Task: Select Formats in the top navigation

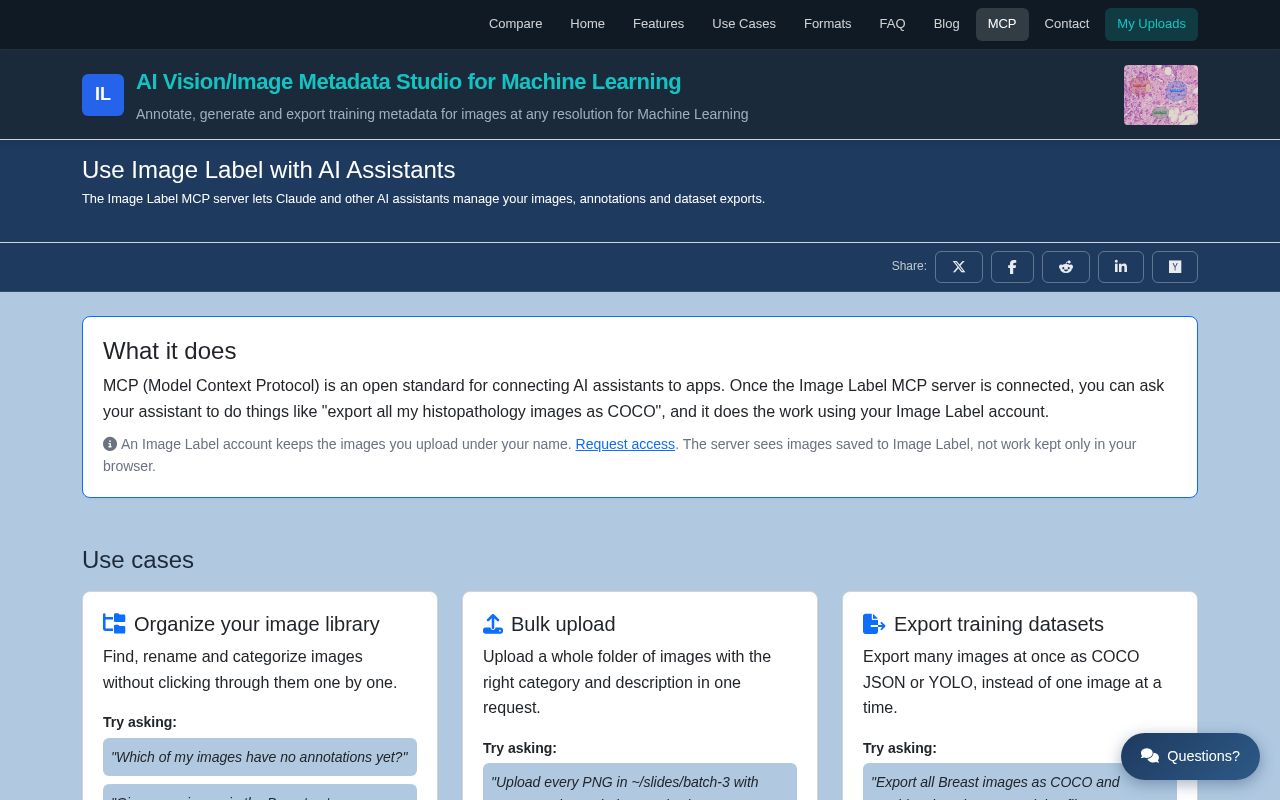Action: [x=828, y=24]
